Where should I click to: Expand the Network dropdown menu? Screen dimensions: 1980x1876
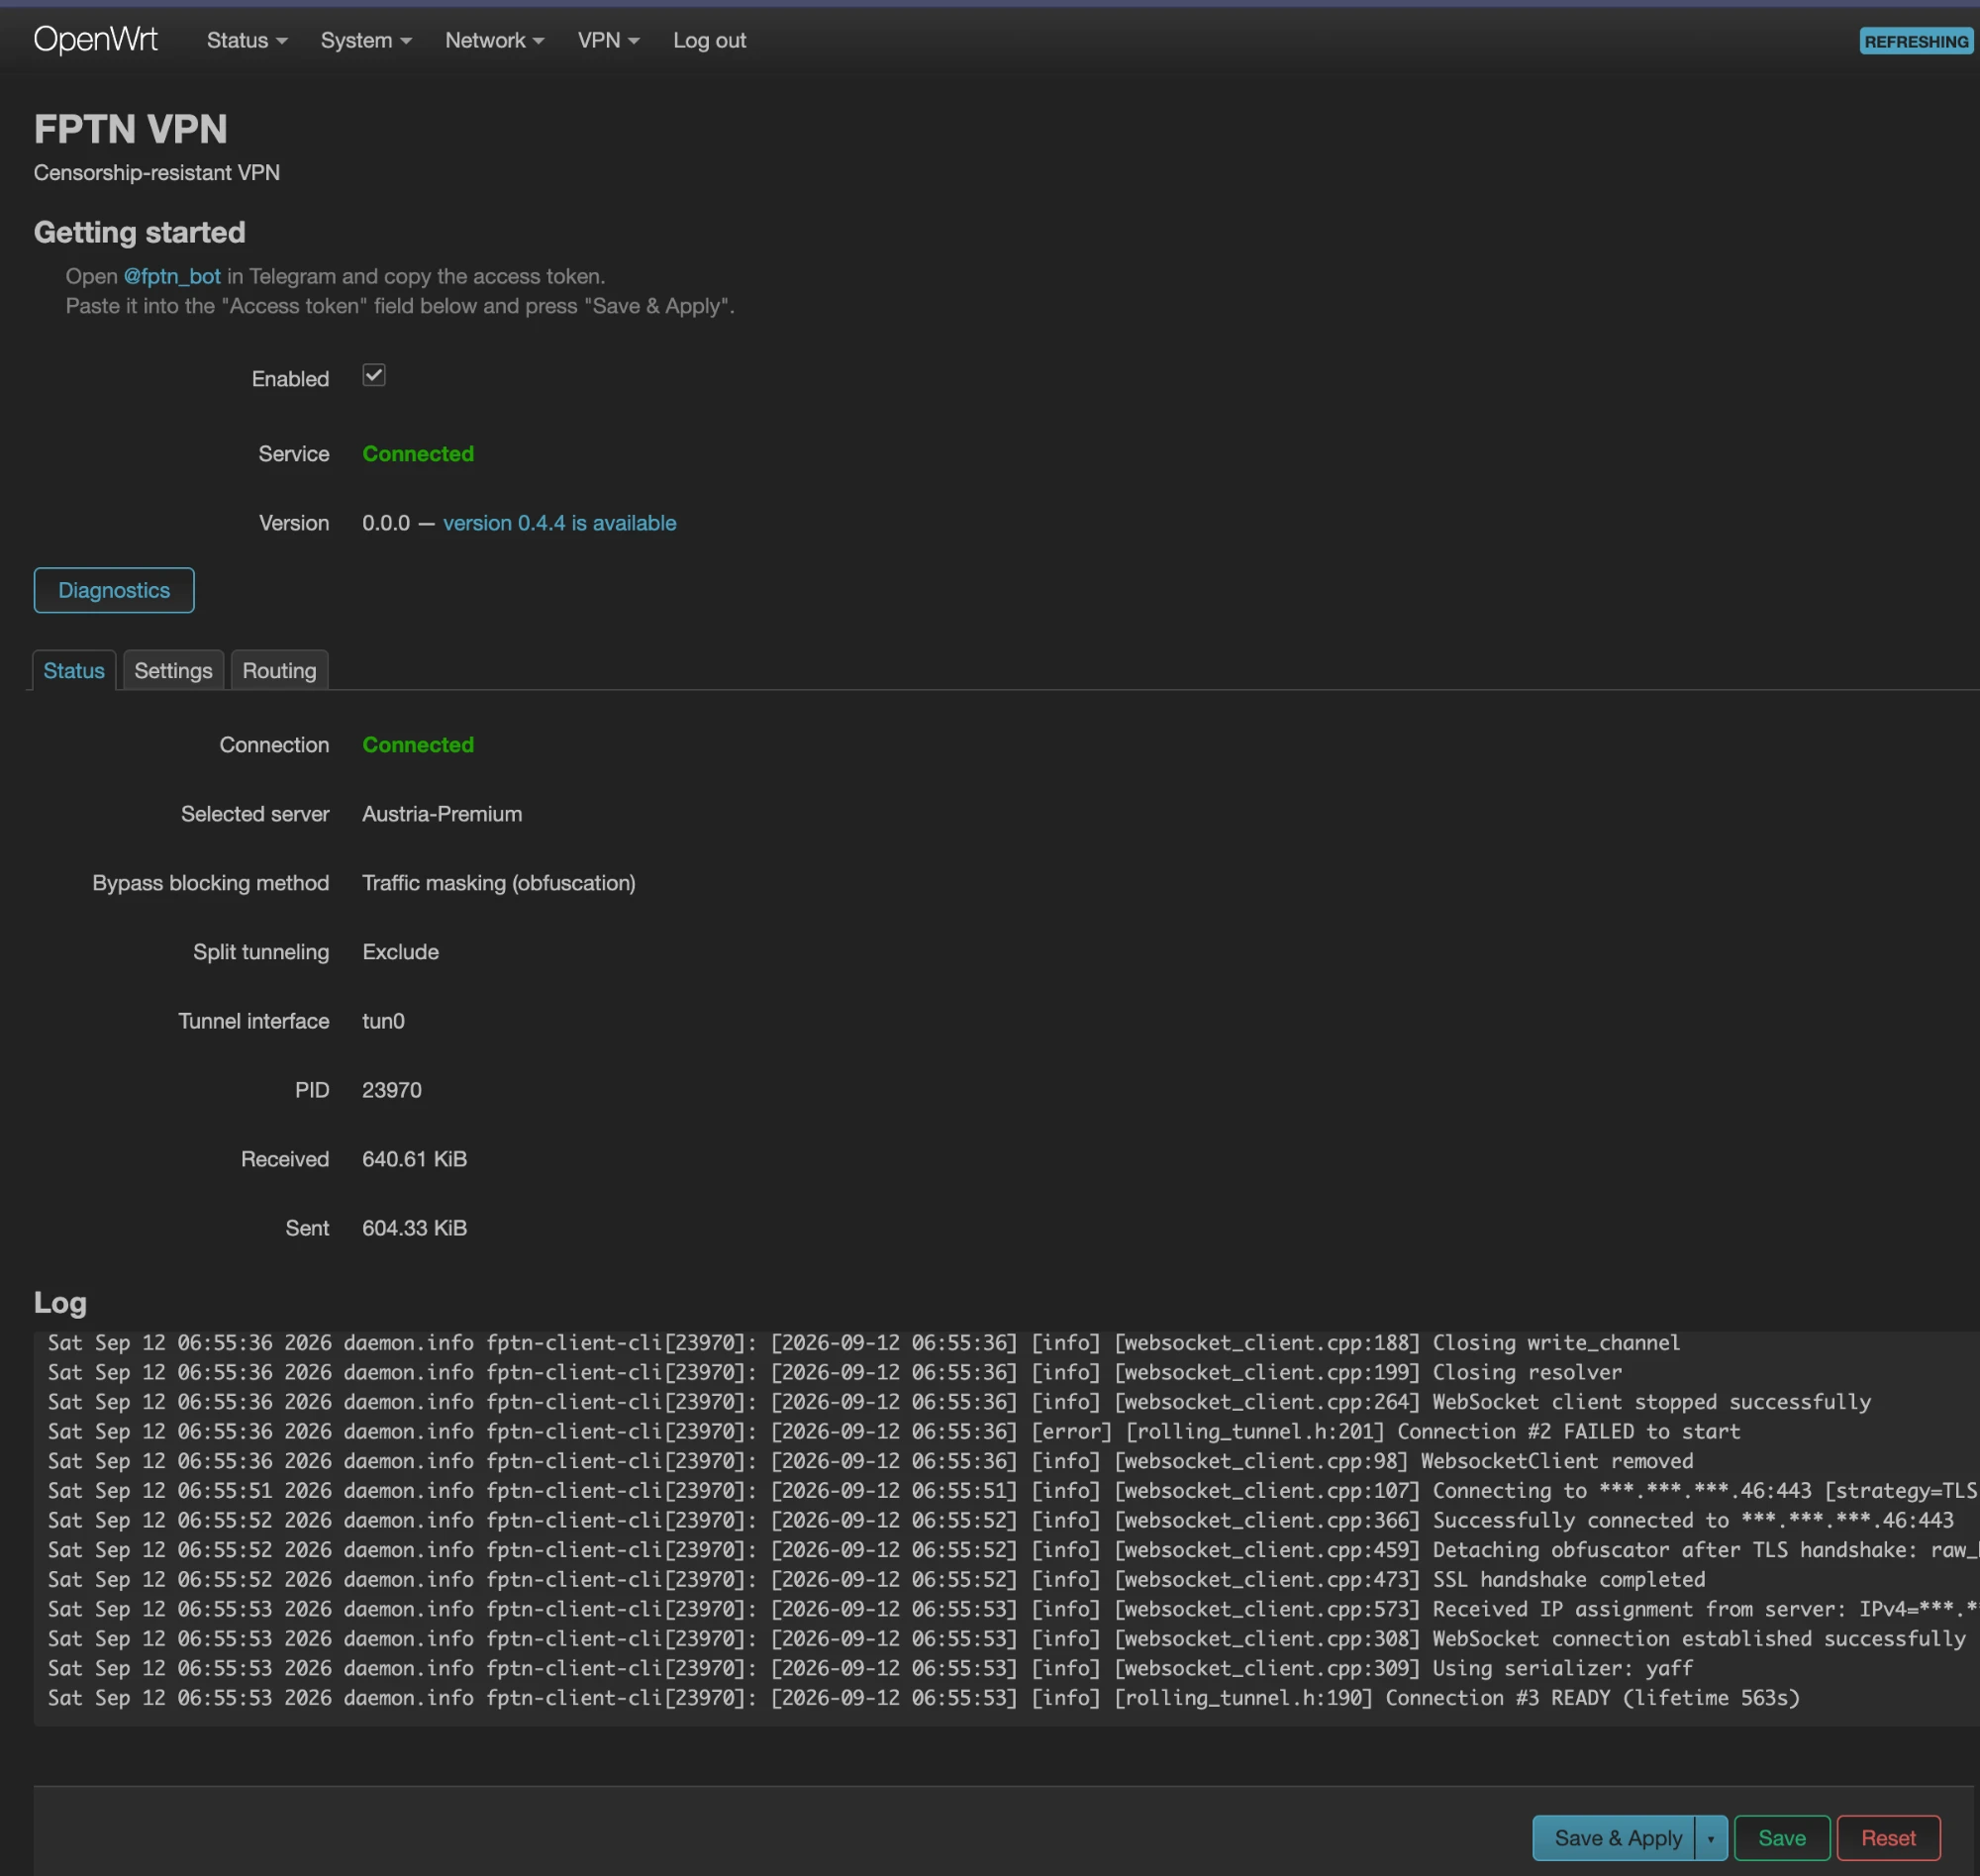tap(494, 41)
